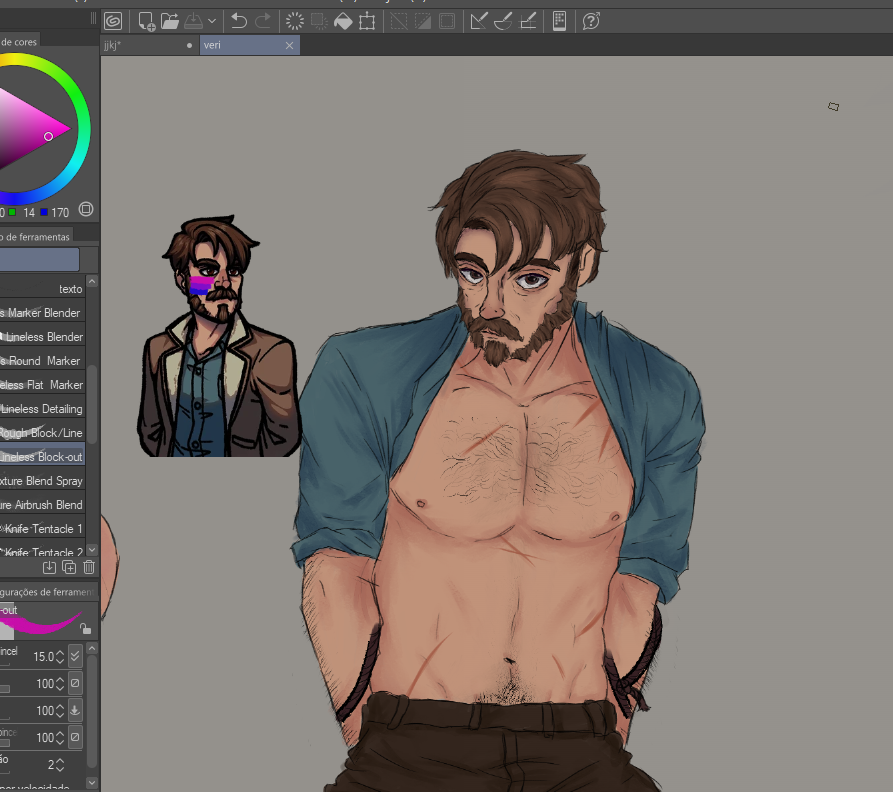Screen dimensions: 893x792
Task: Select the Texture Blend Spray brush
Action: coord(43,481)
